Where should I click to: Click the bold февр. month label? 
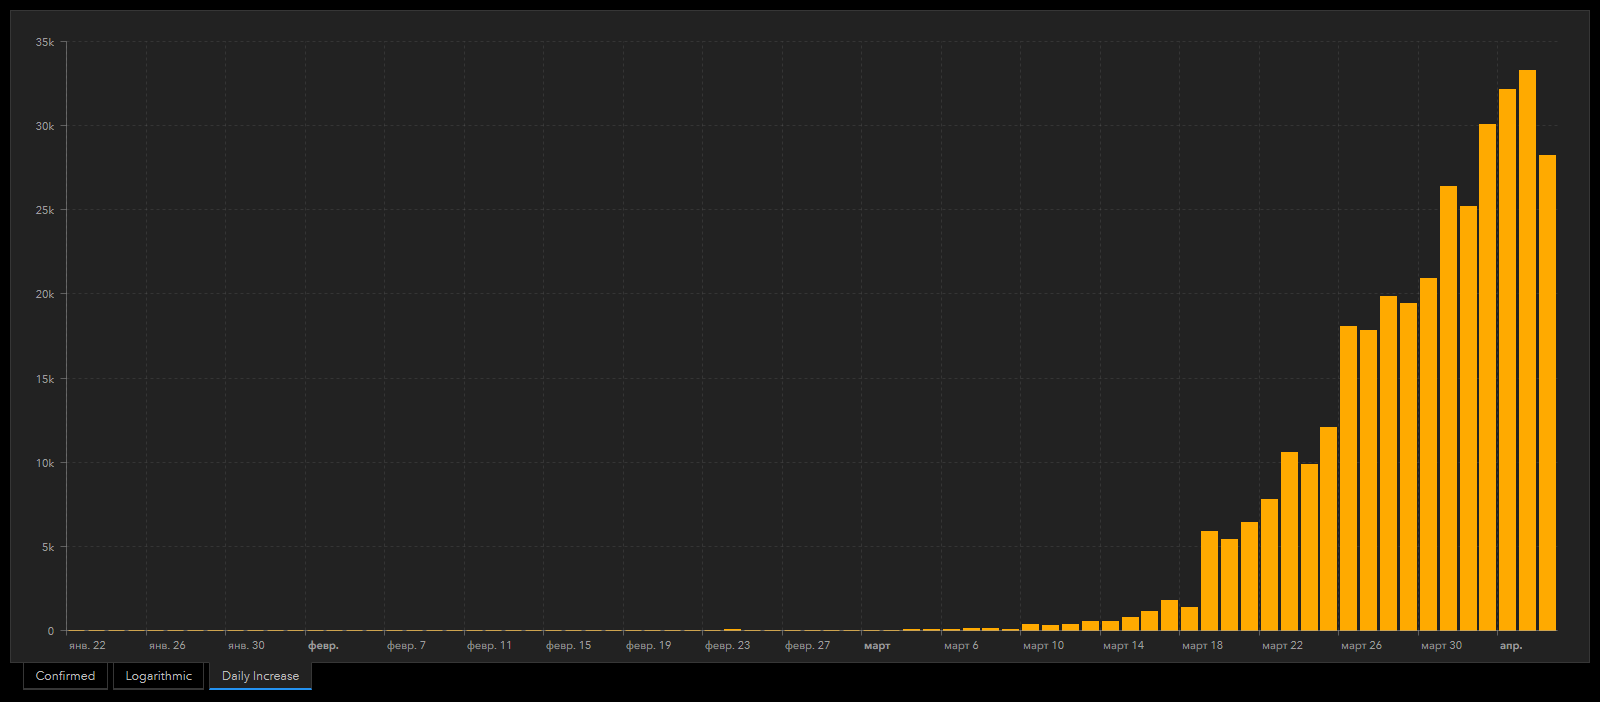323,646
